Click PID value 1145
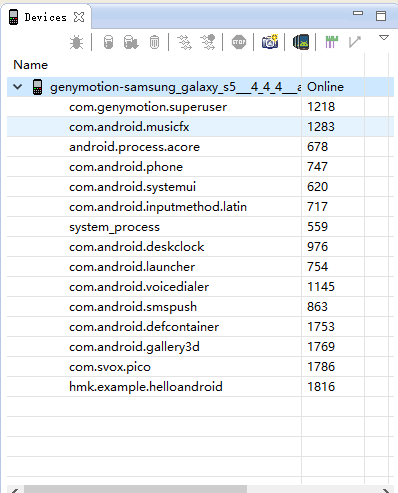 [321, 287]
